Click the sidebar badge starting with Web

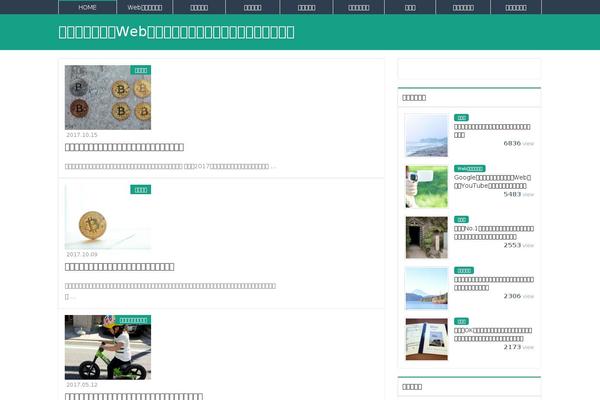click(x=470, y=168)
